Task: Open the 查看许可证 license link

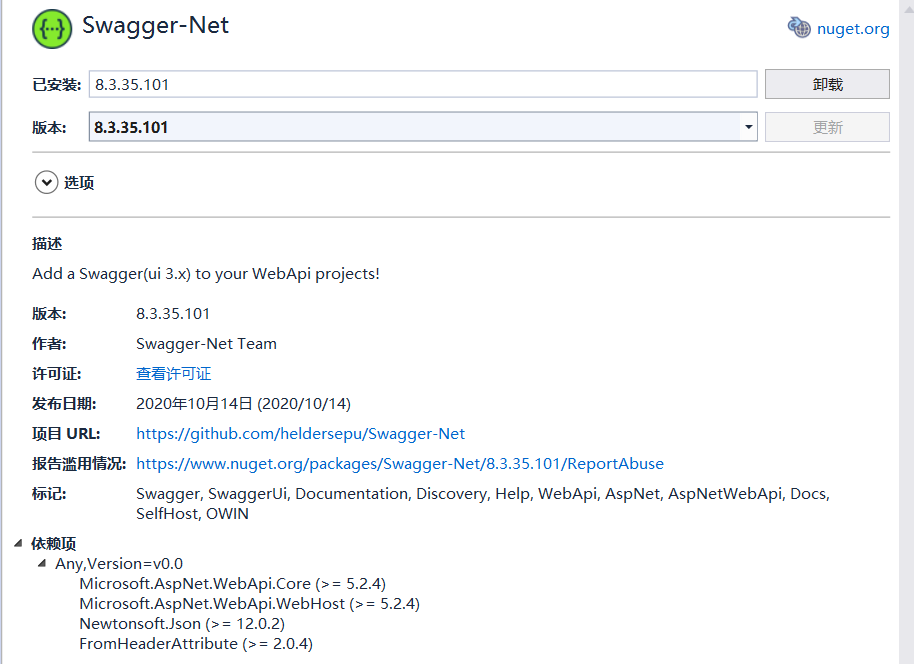Action: (173, 374)
